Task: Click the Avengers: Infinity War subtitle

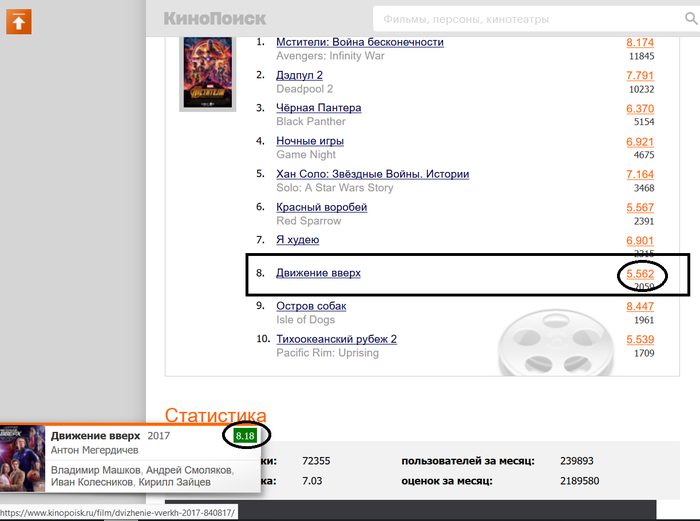Action: [330, 56]
